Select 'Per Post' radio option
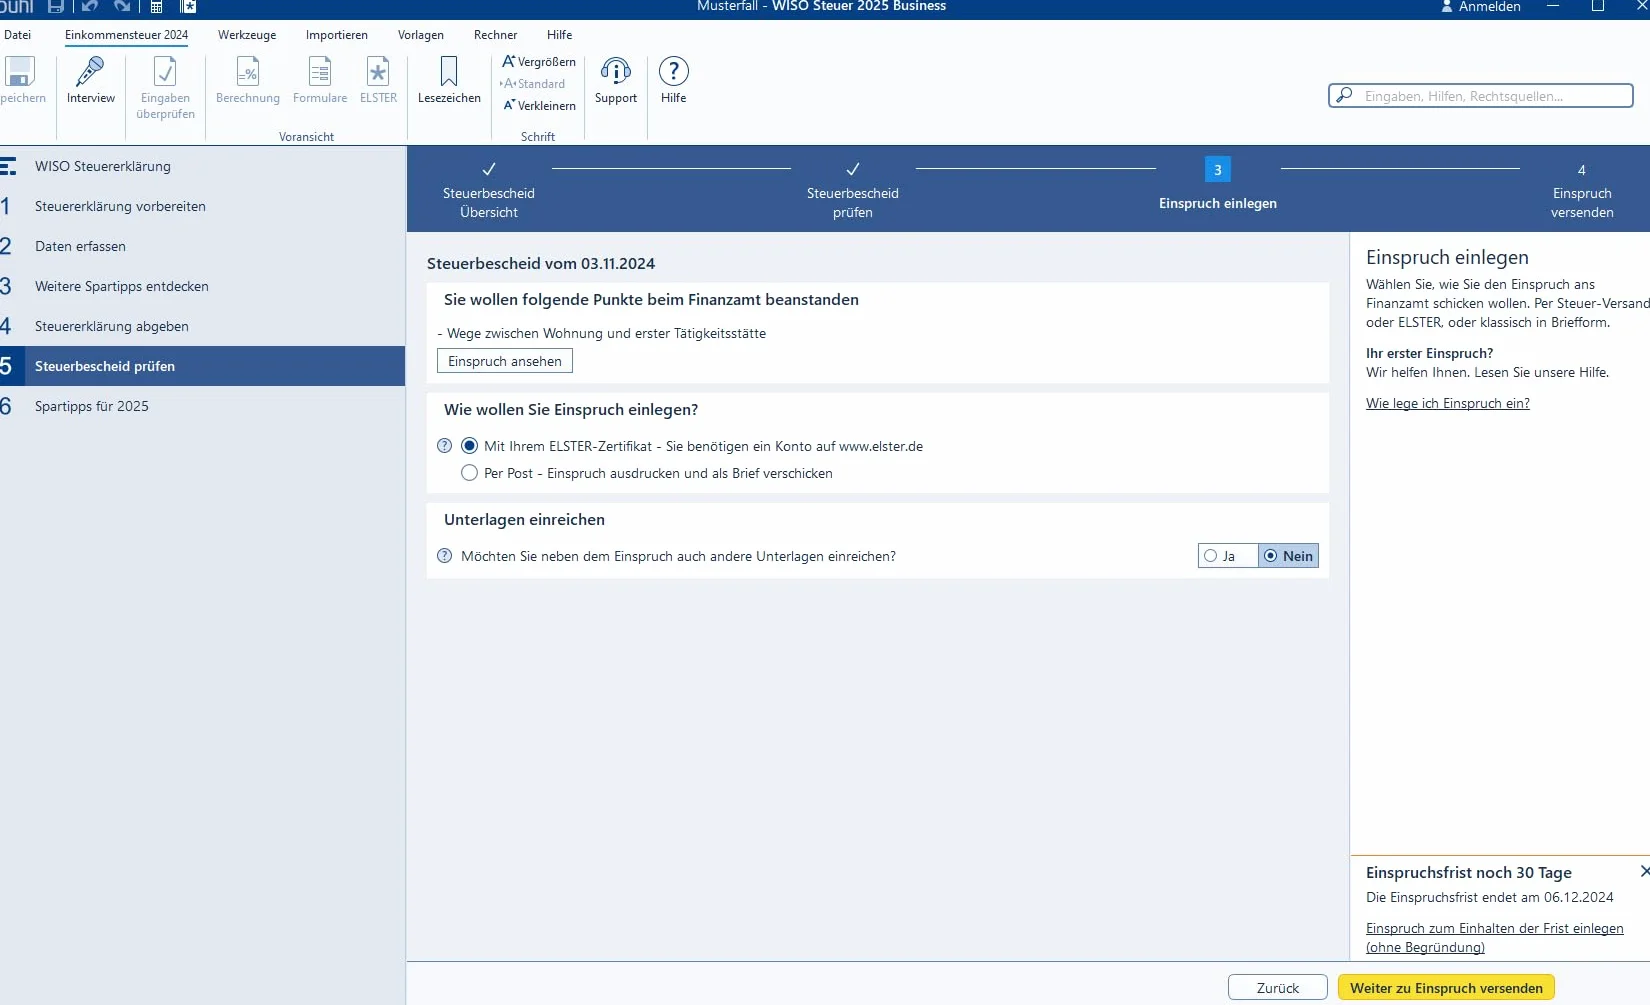The height and width of the screenshot is (1005, 1650). point(469,473)
